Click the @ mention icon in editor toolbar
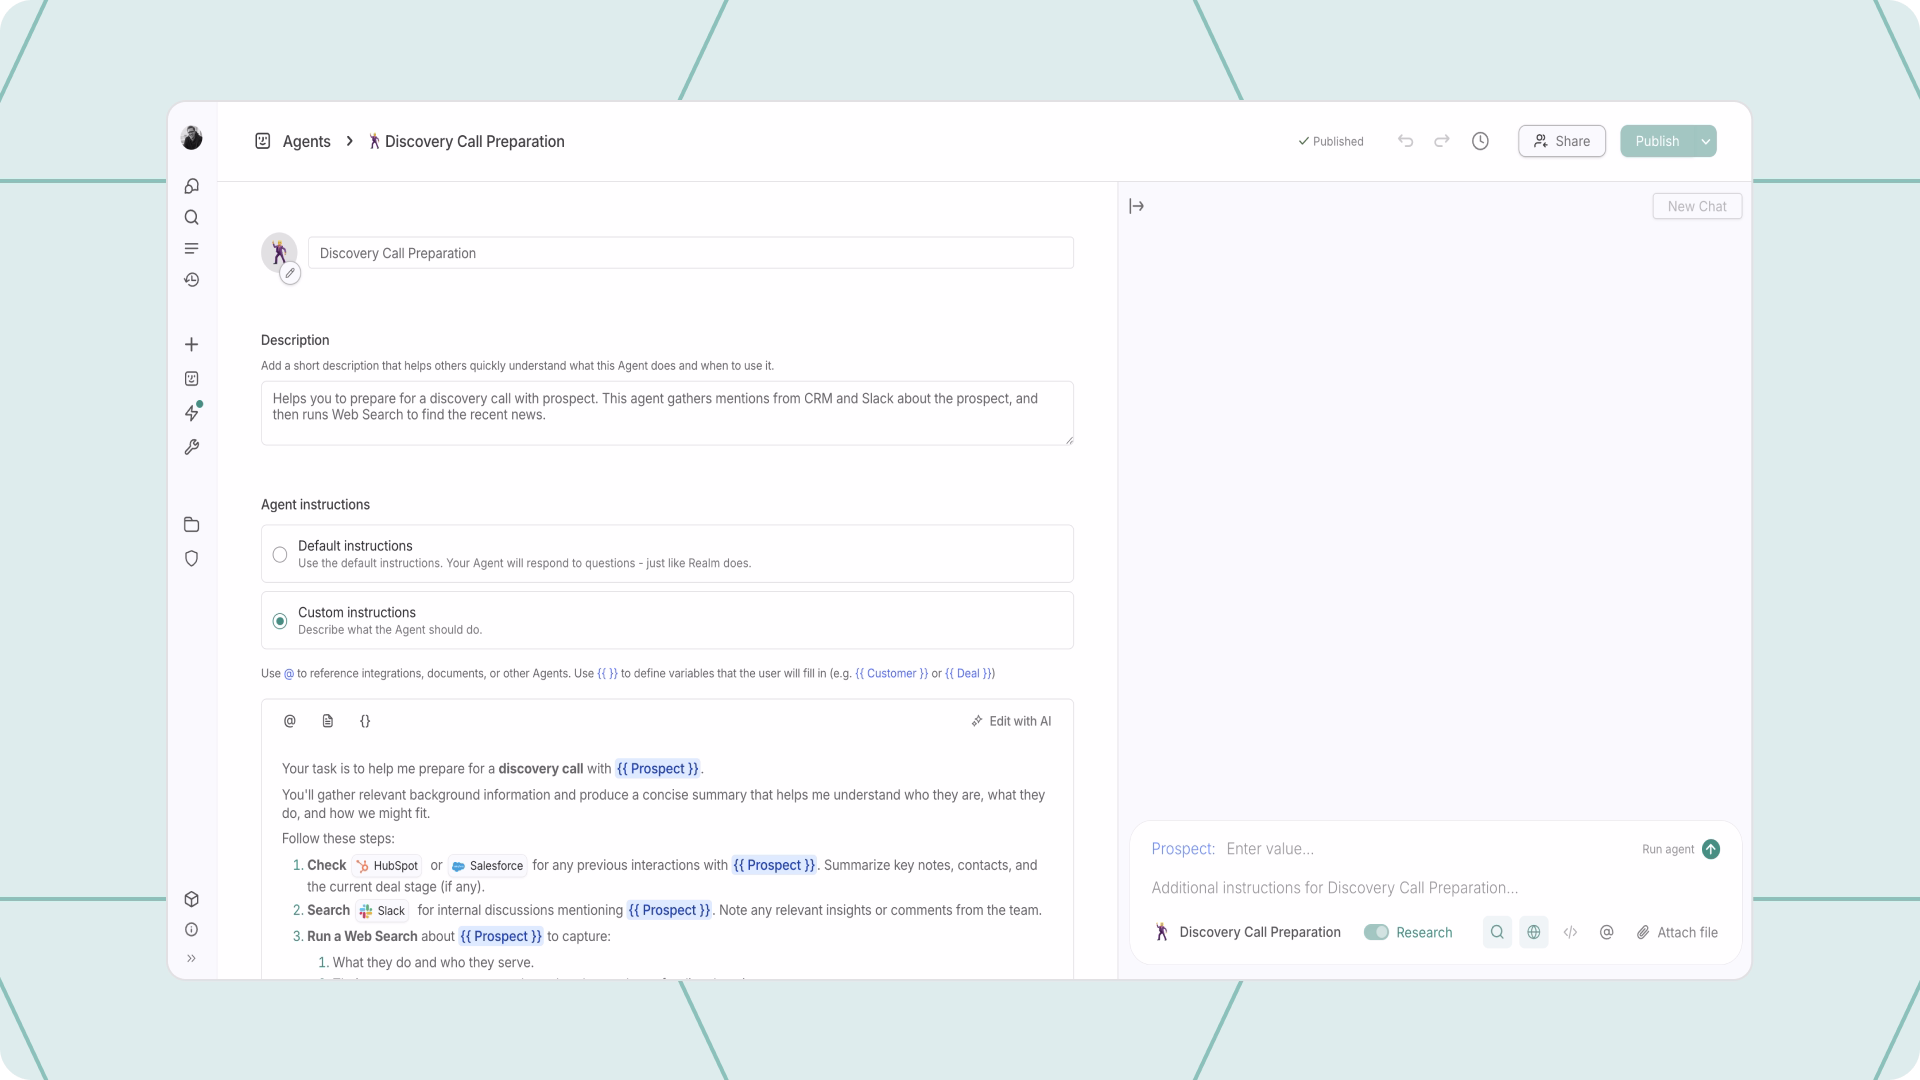 click(290, 721)
